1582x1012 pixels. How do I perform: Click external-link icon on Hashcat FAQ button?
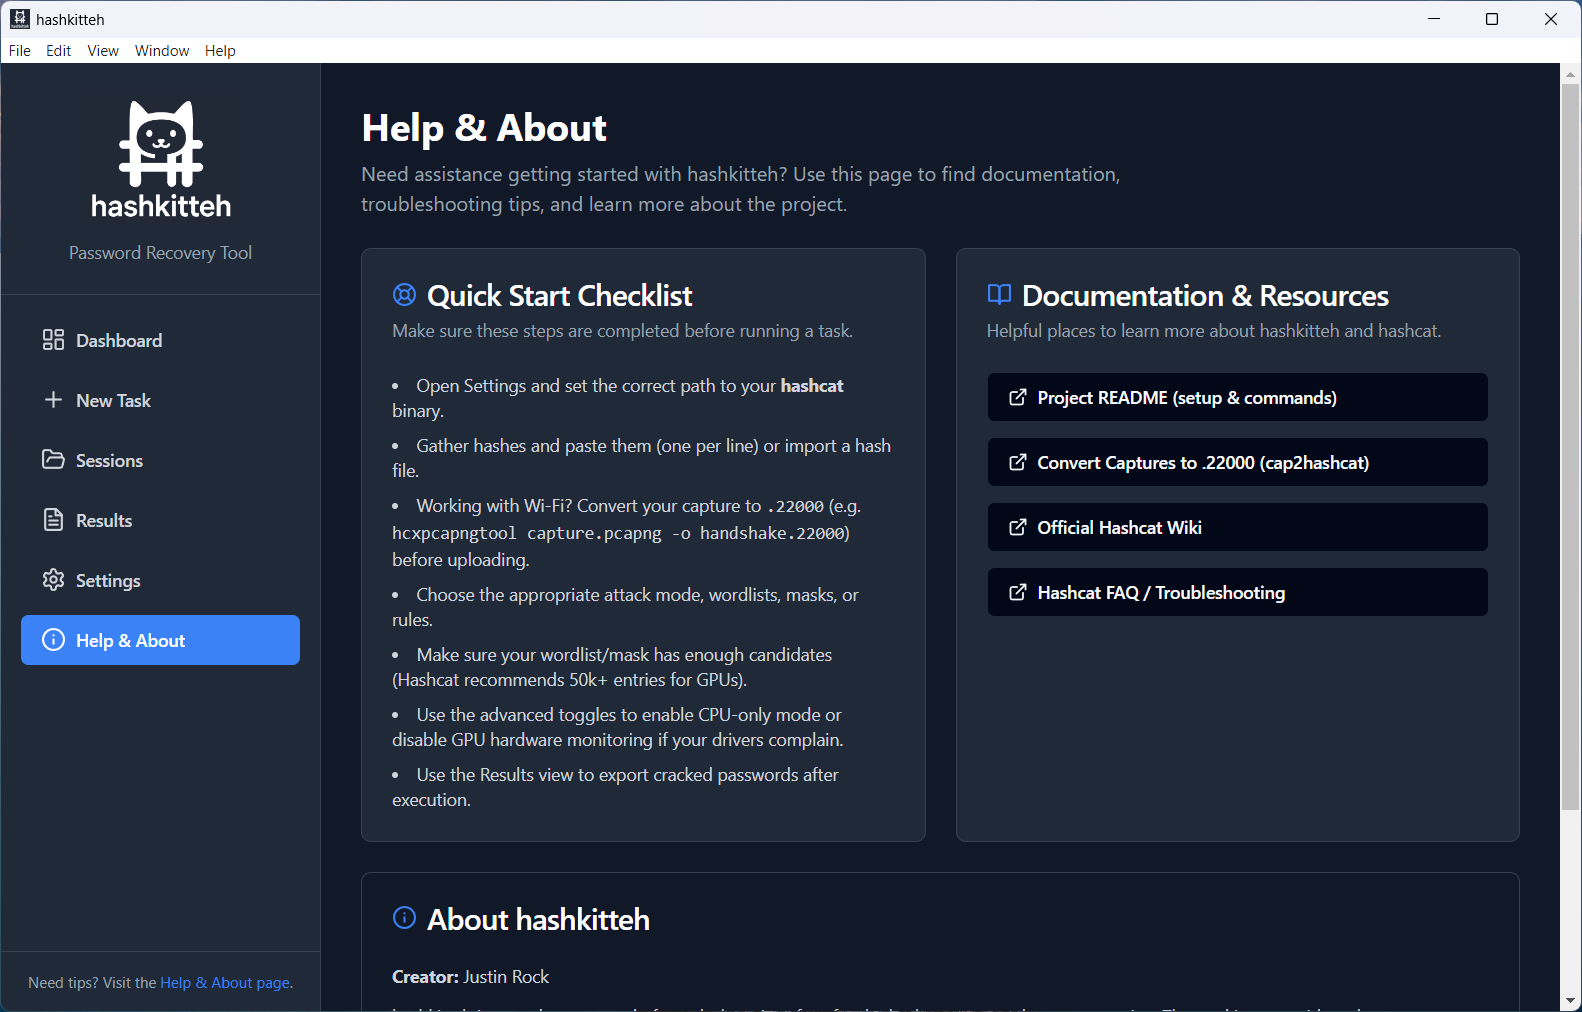click(1017, 593)
